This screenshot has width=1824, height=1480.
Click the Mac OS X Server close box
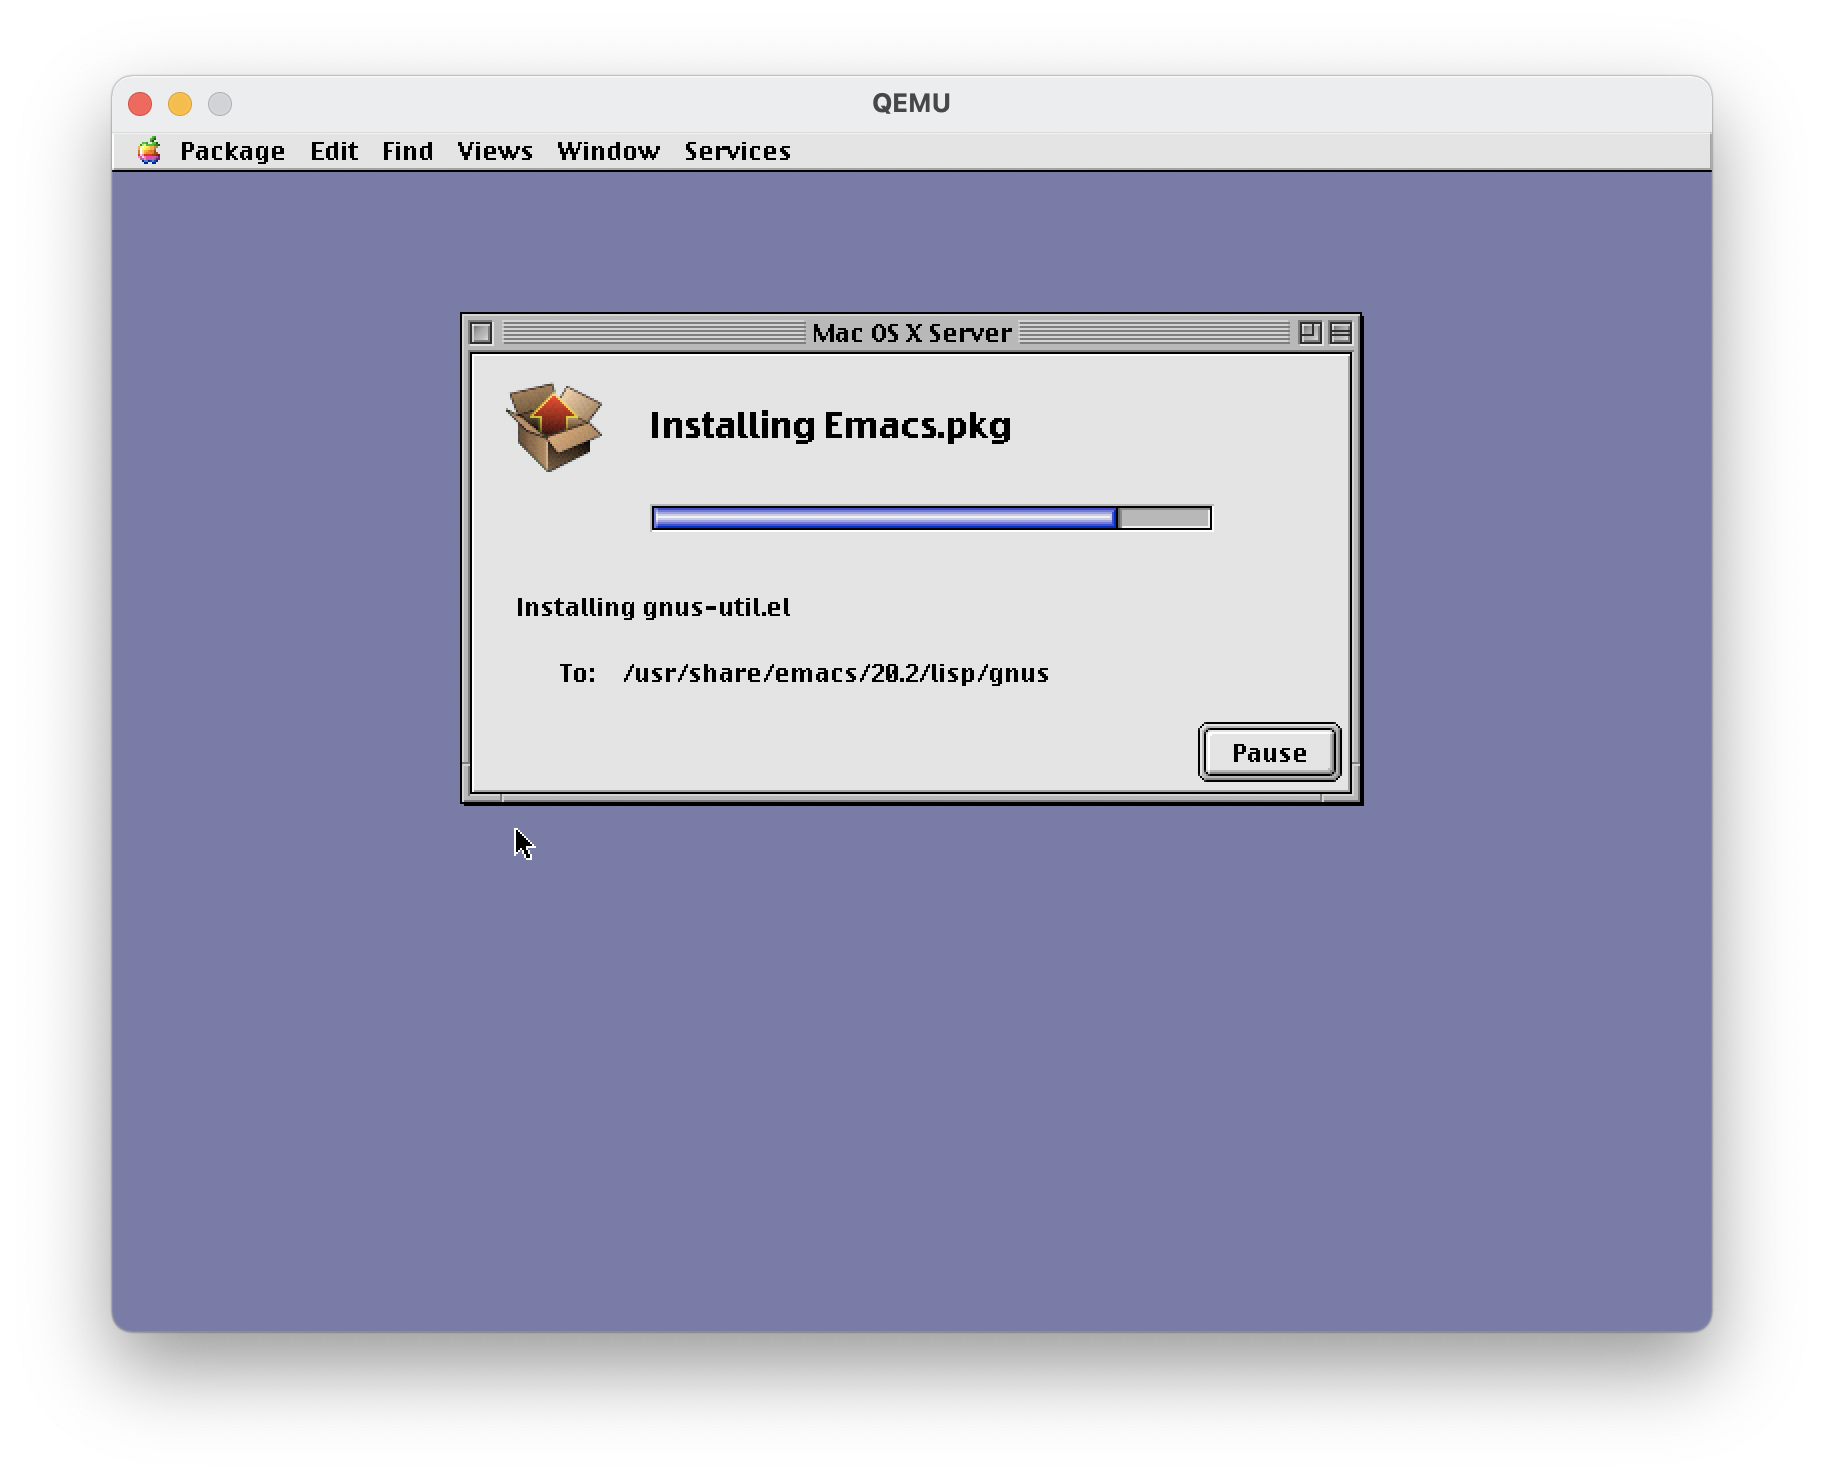point(481,332)
